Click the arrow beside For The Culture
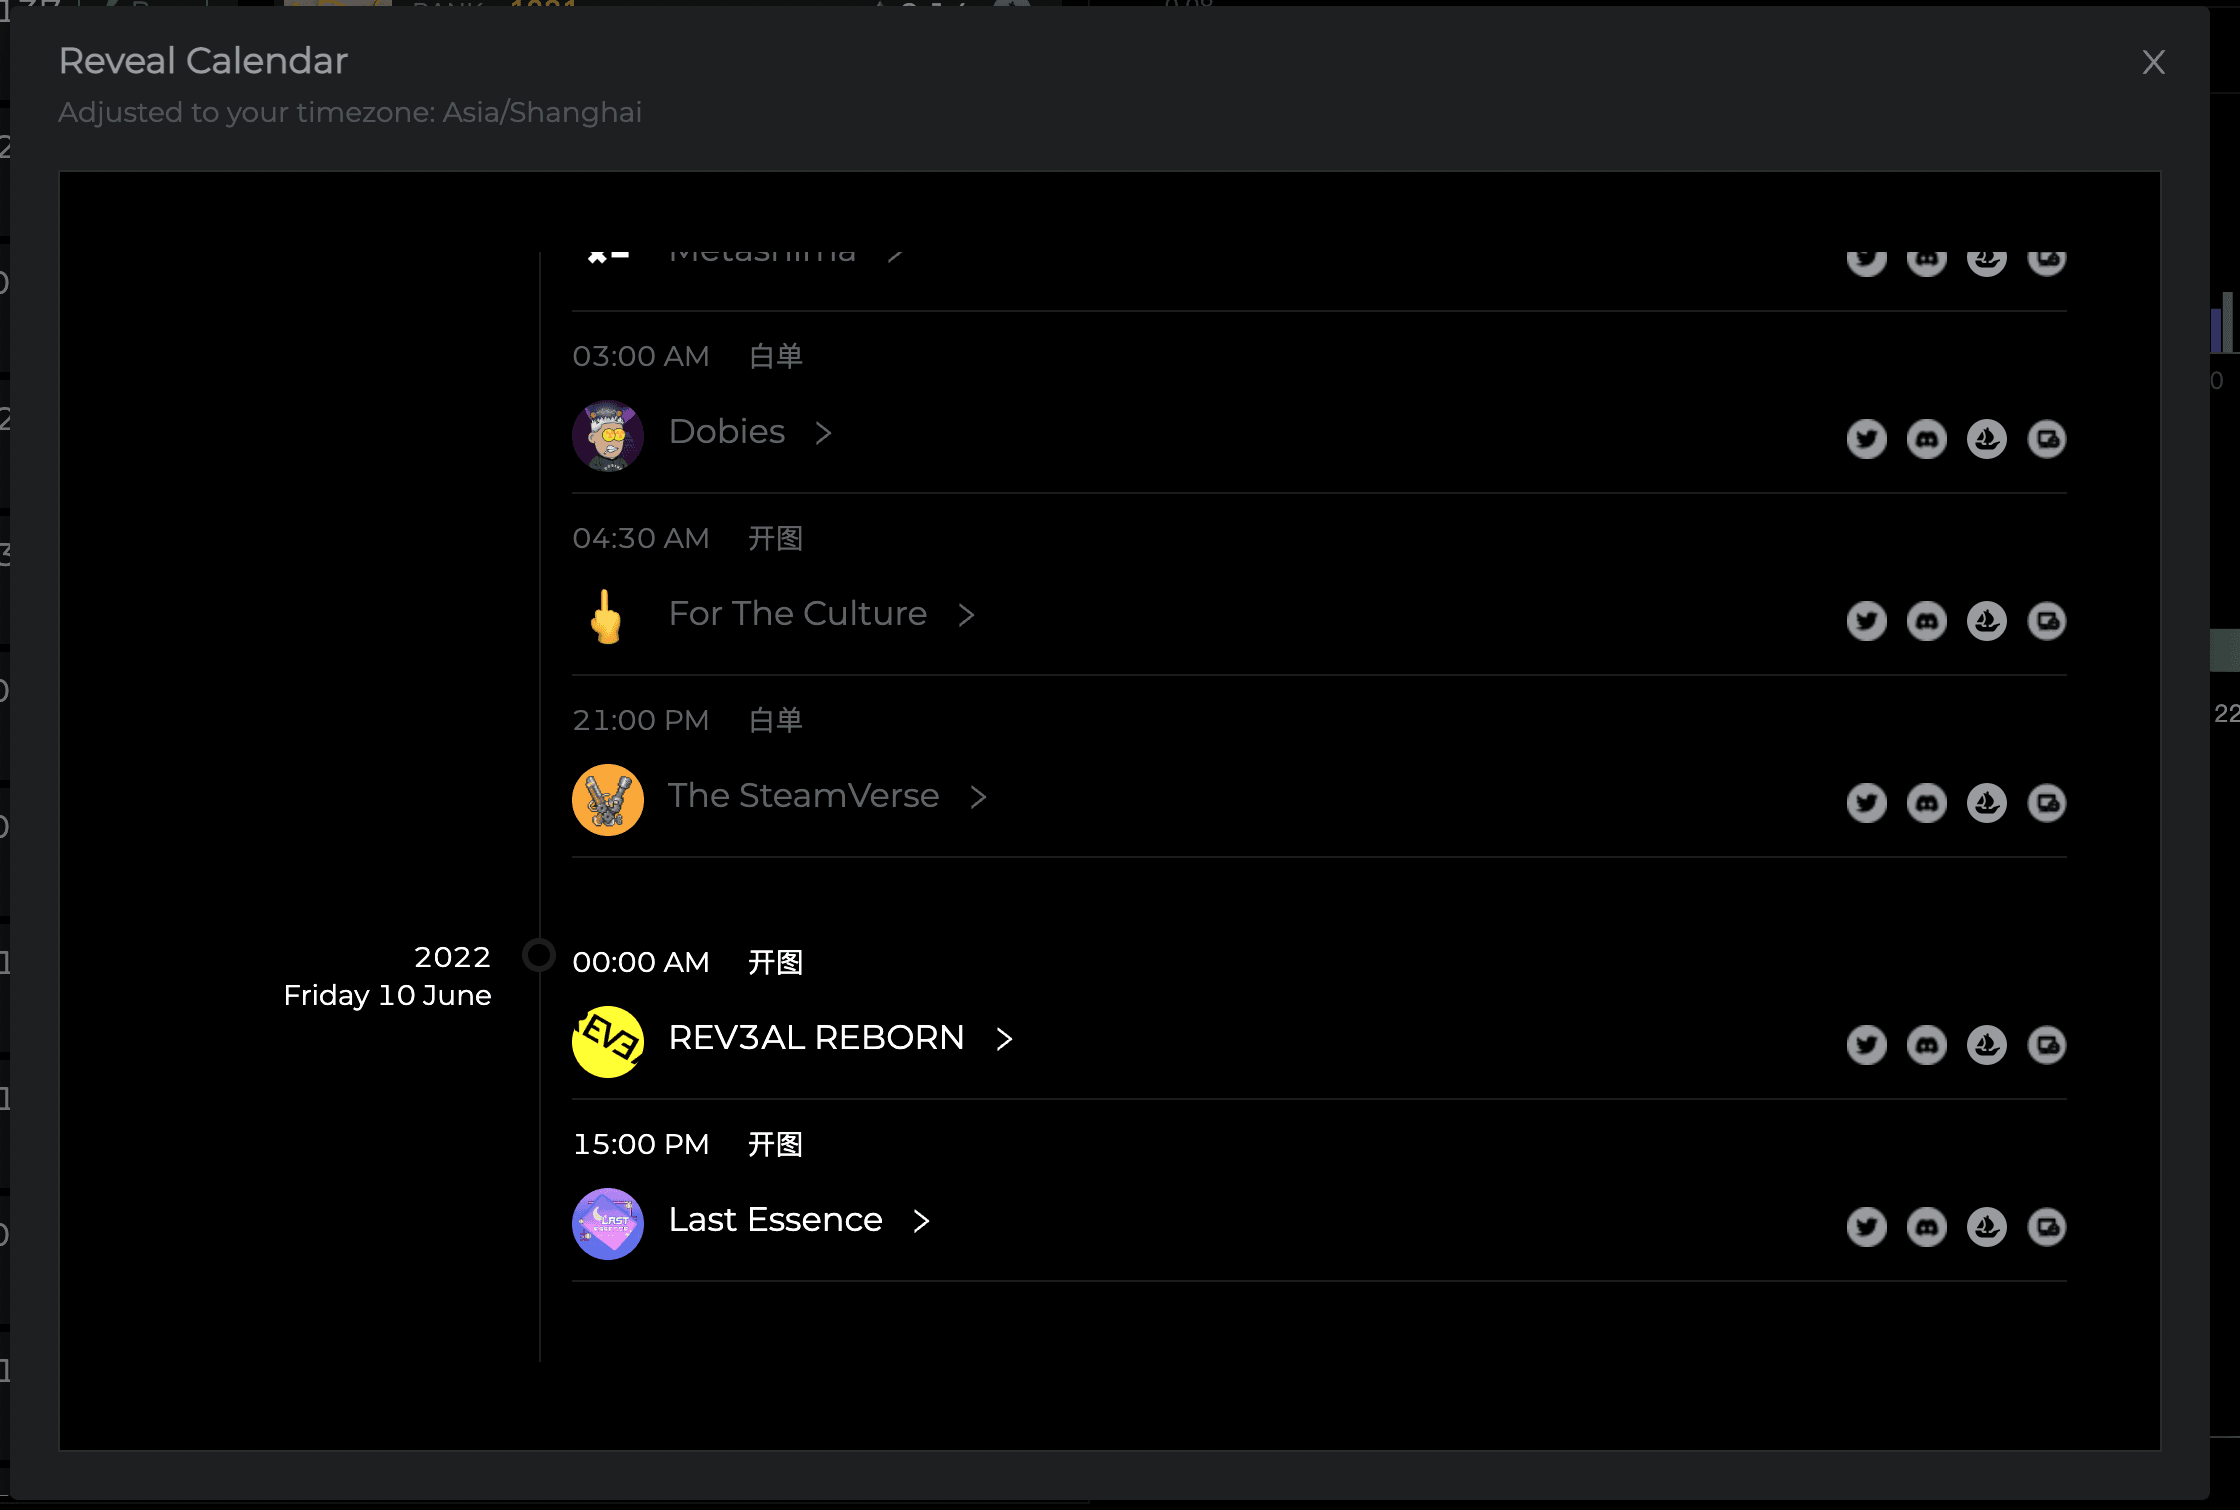The image size is (2240, 1510). (965, 615)
